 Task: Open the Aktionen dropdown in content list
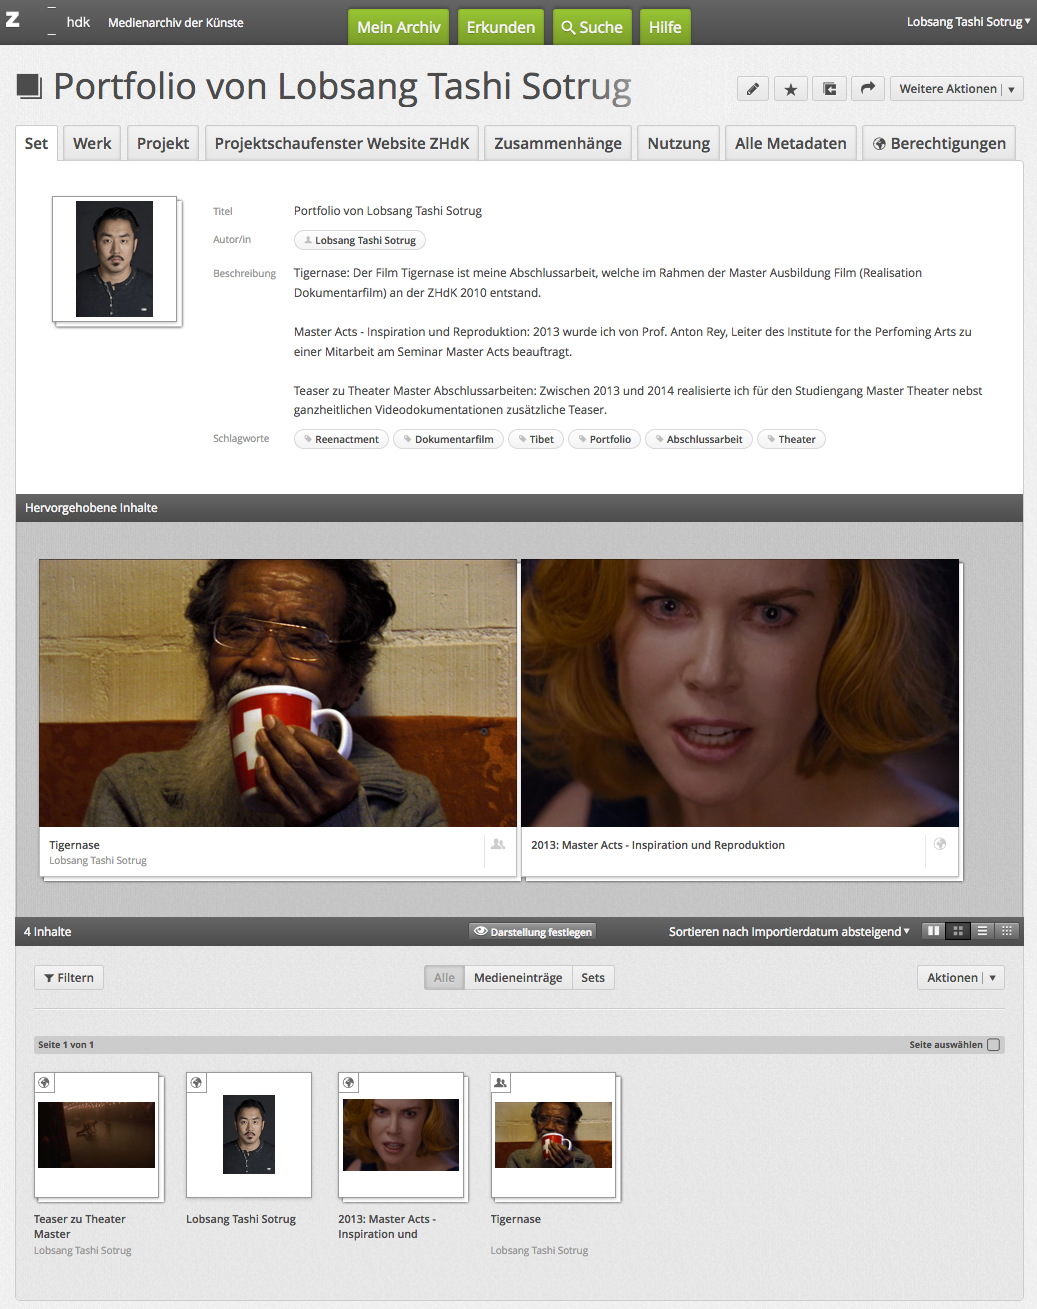[960, 978]
